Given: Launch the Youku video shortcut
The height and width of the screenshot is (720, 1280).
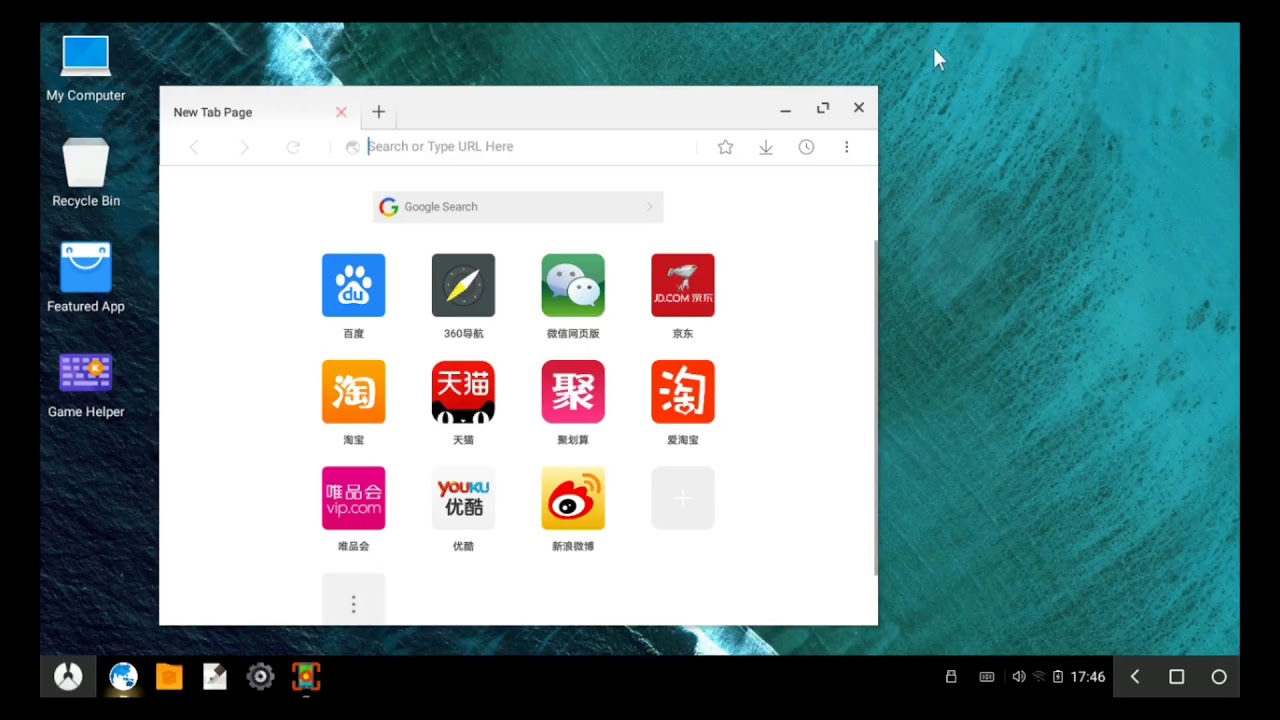Looking at the screenshot, I should click(x=463, y=498).
